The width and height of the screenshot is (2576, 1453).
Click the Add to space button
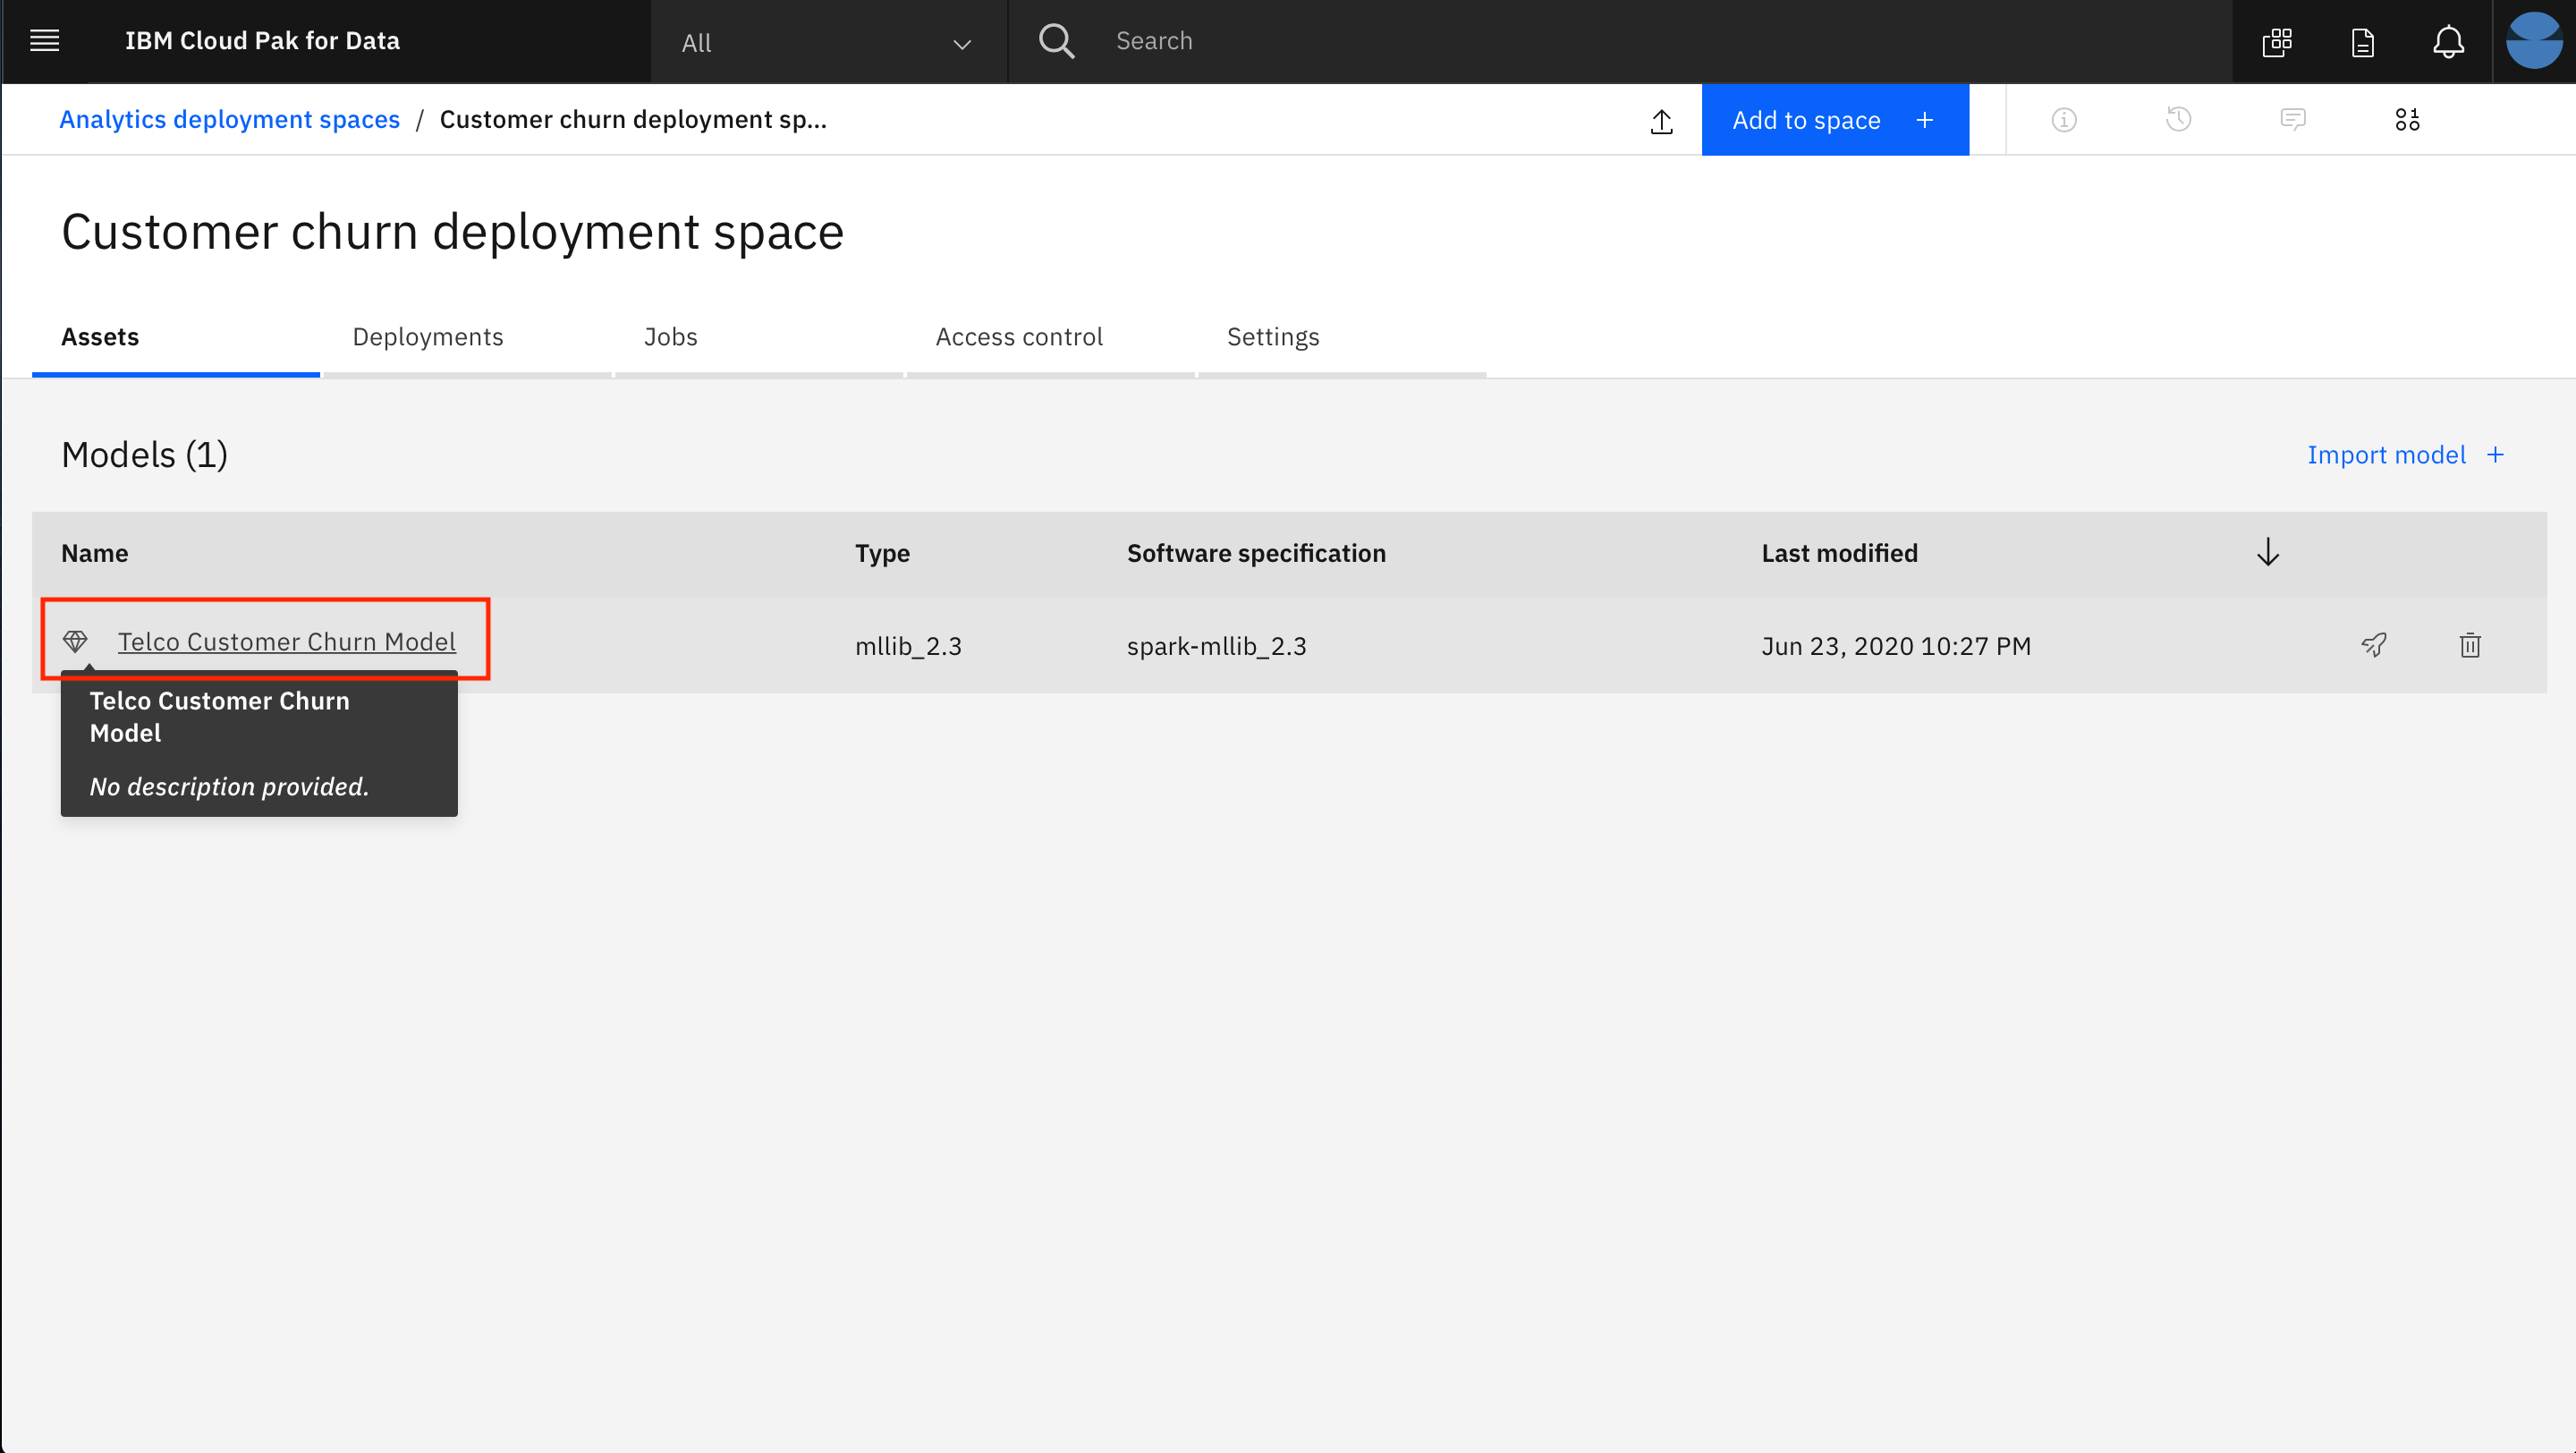point(1834,120)
